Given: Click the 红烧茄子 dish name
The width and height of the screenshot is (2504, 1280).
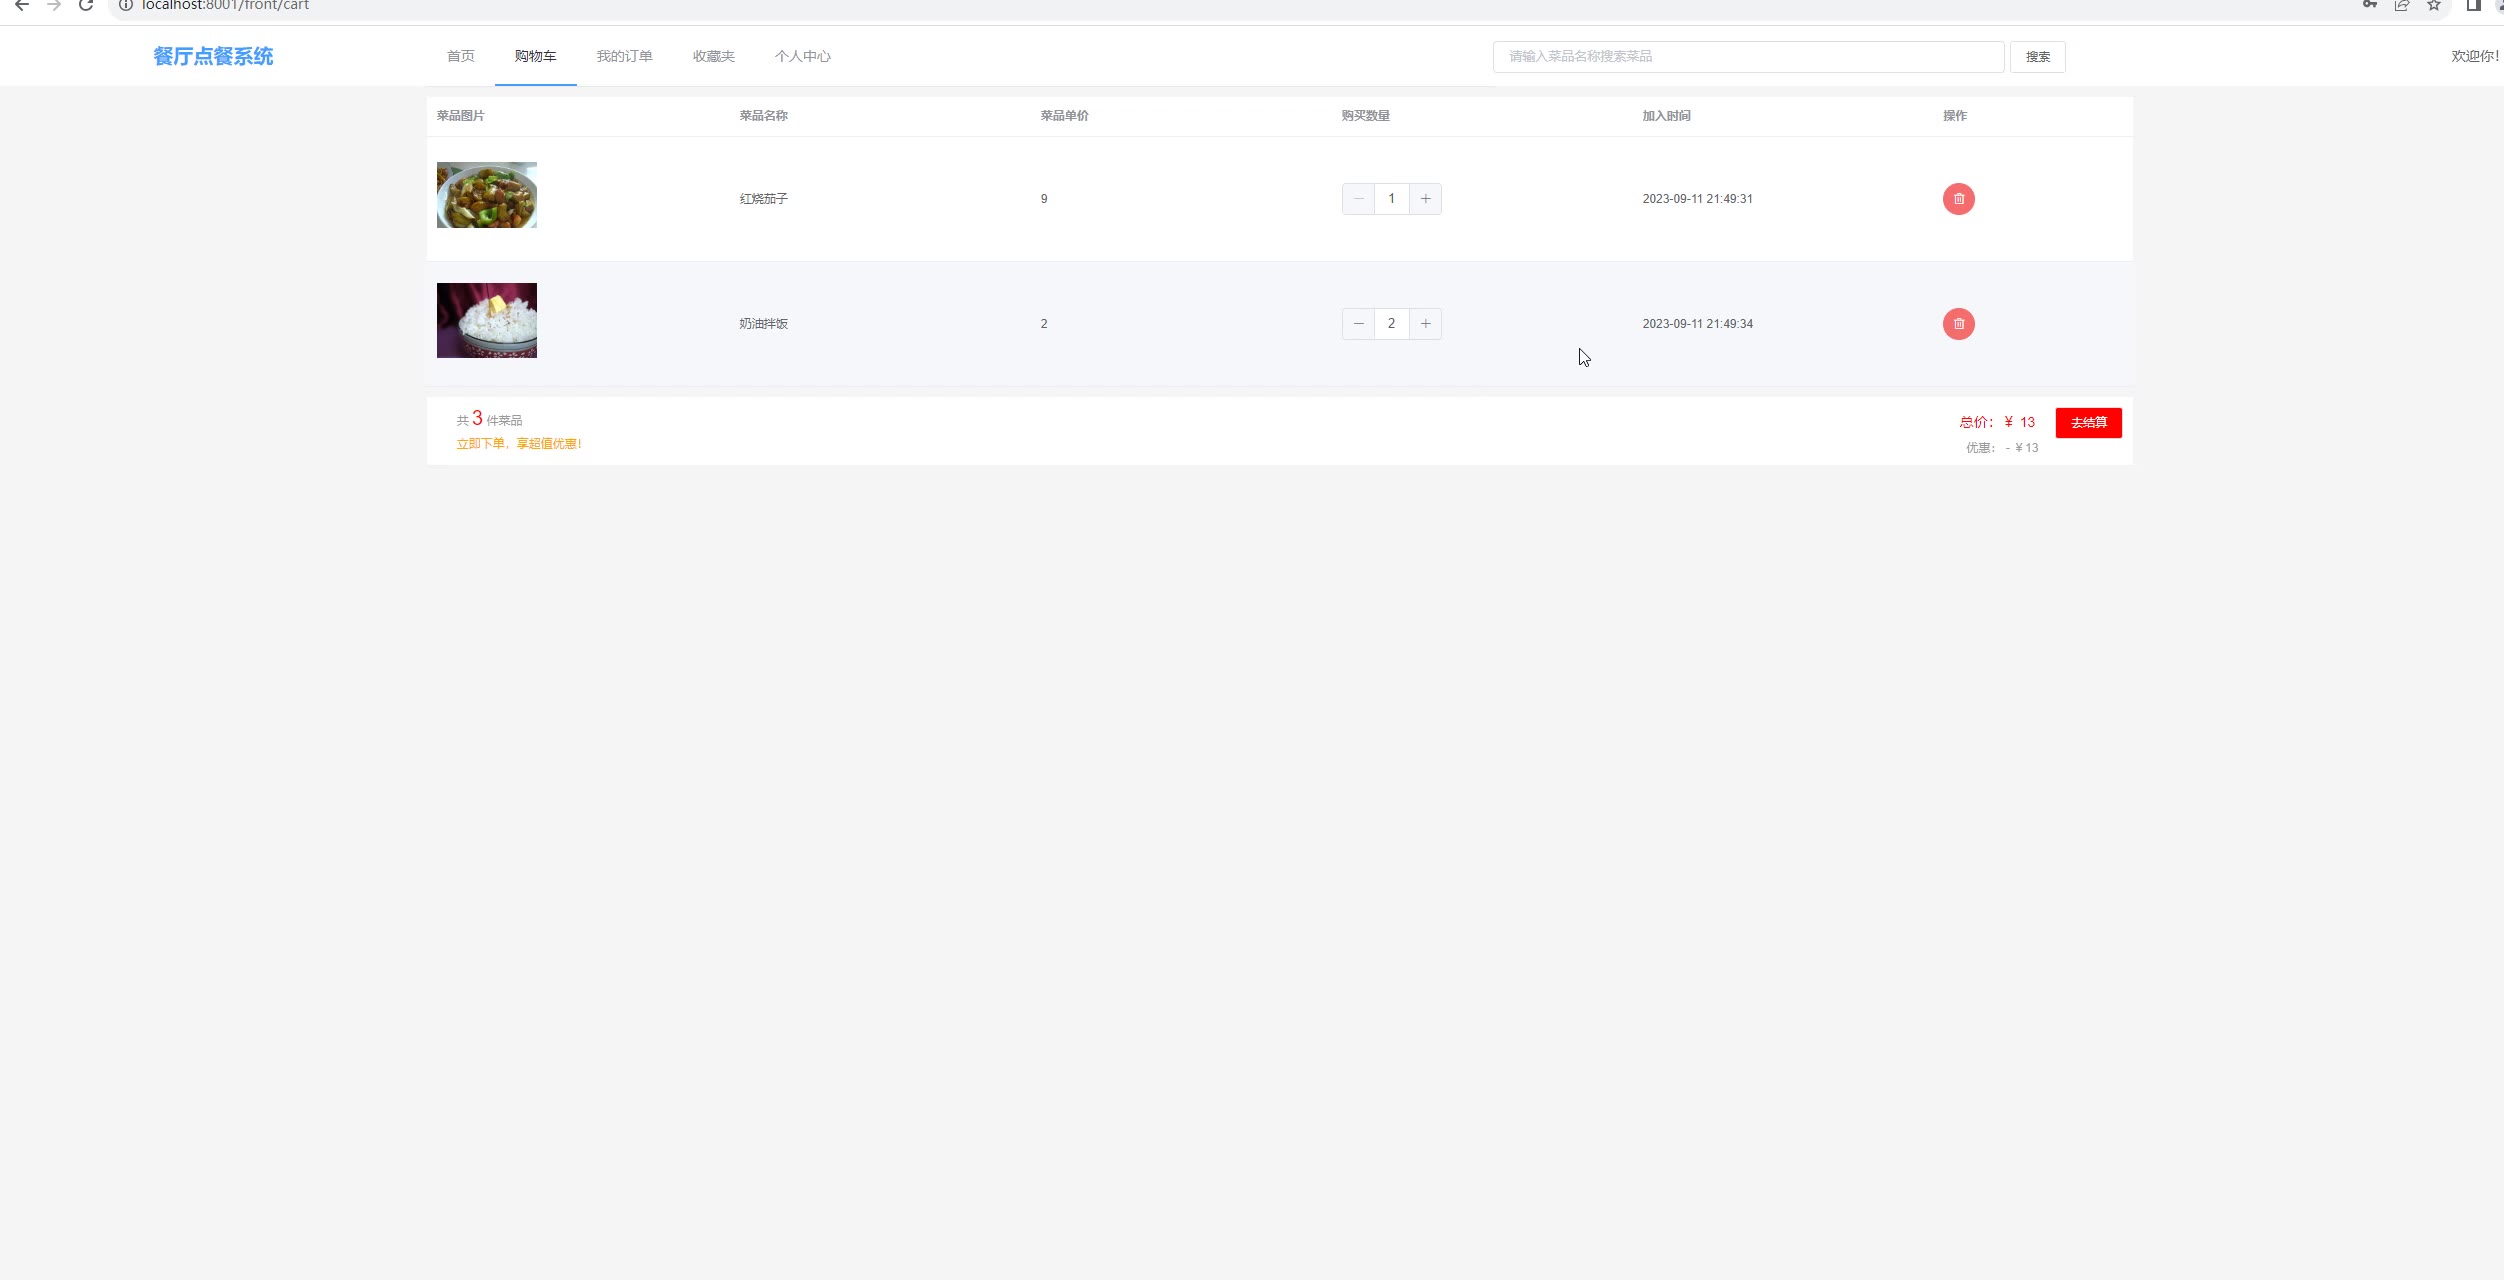Looking at the screenshot, I should [763, 199].
